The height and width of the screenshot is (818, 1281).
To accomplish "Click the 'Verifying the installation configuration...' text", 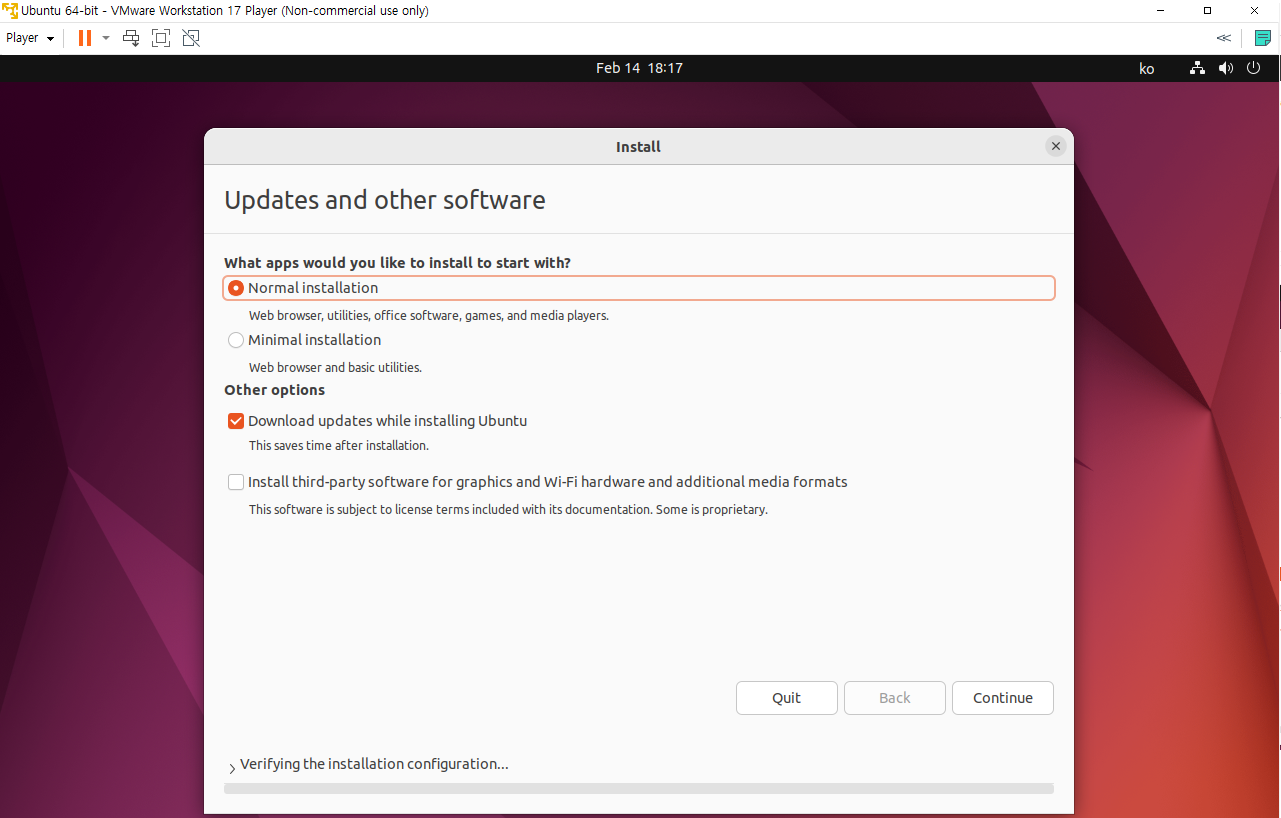I will coord(374,764).
